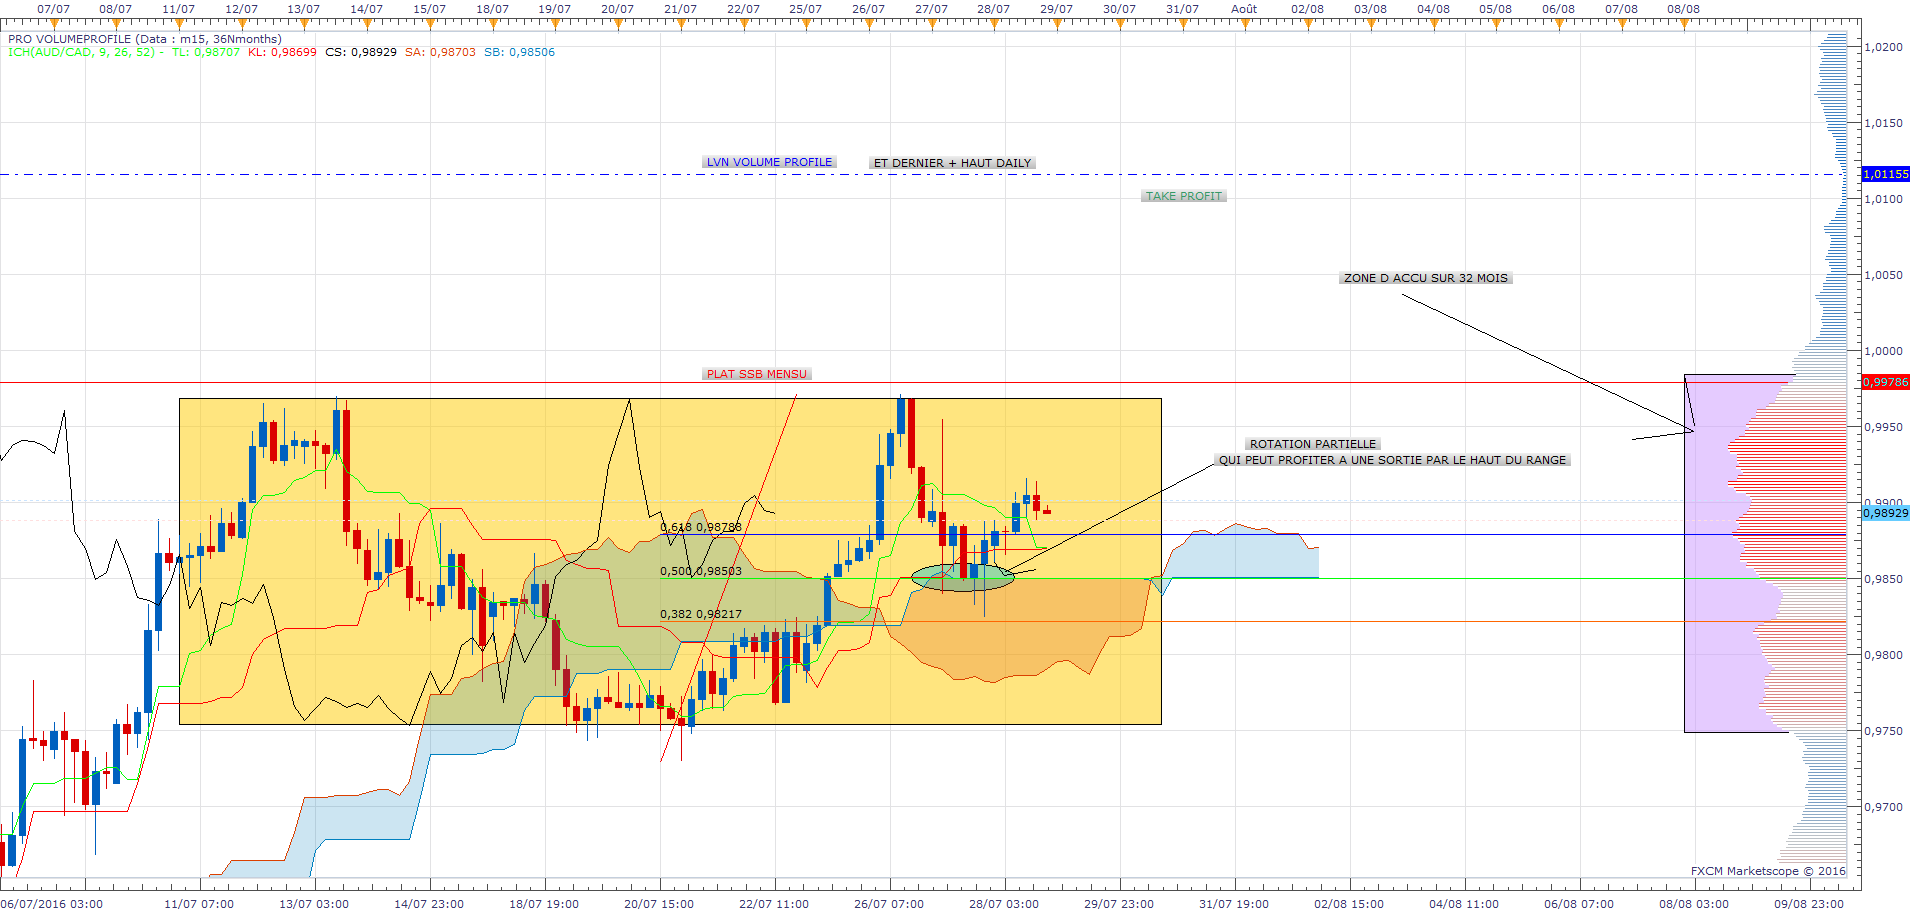
Task: Click the ROTATION PARTIELLE annotation
Action: (1313, 444)
